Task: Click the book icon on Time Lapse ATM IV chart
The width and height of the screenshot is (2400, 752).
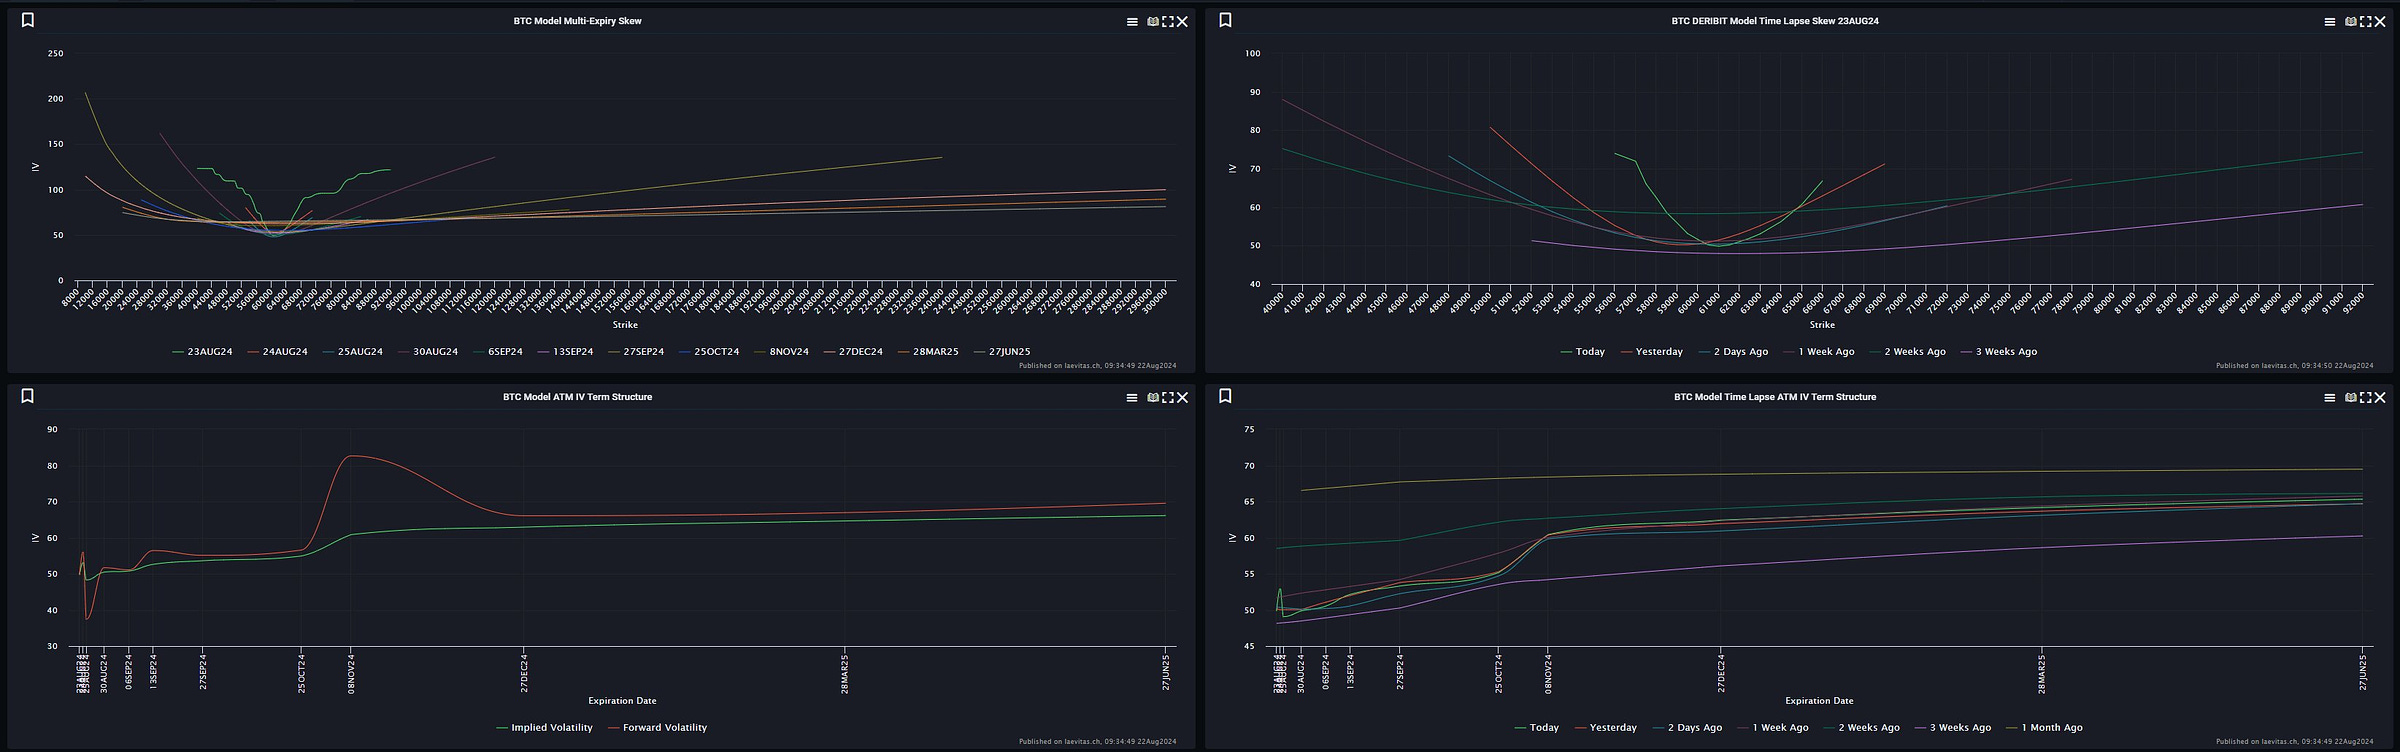Action: [2350, 398]
